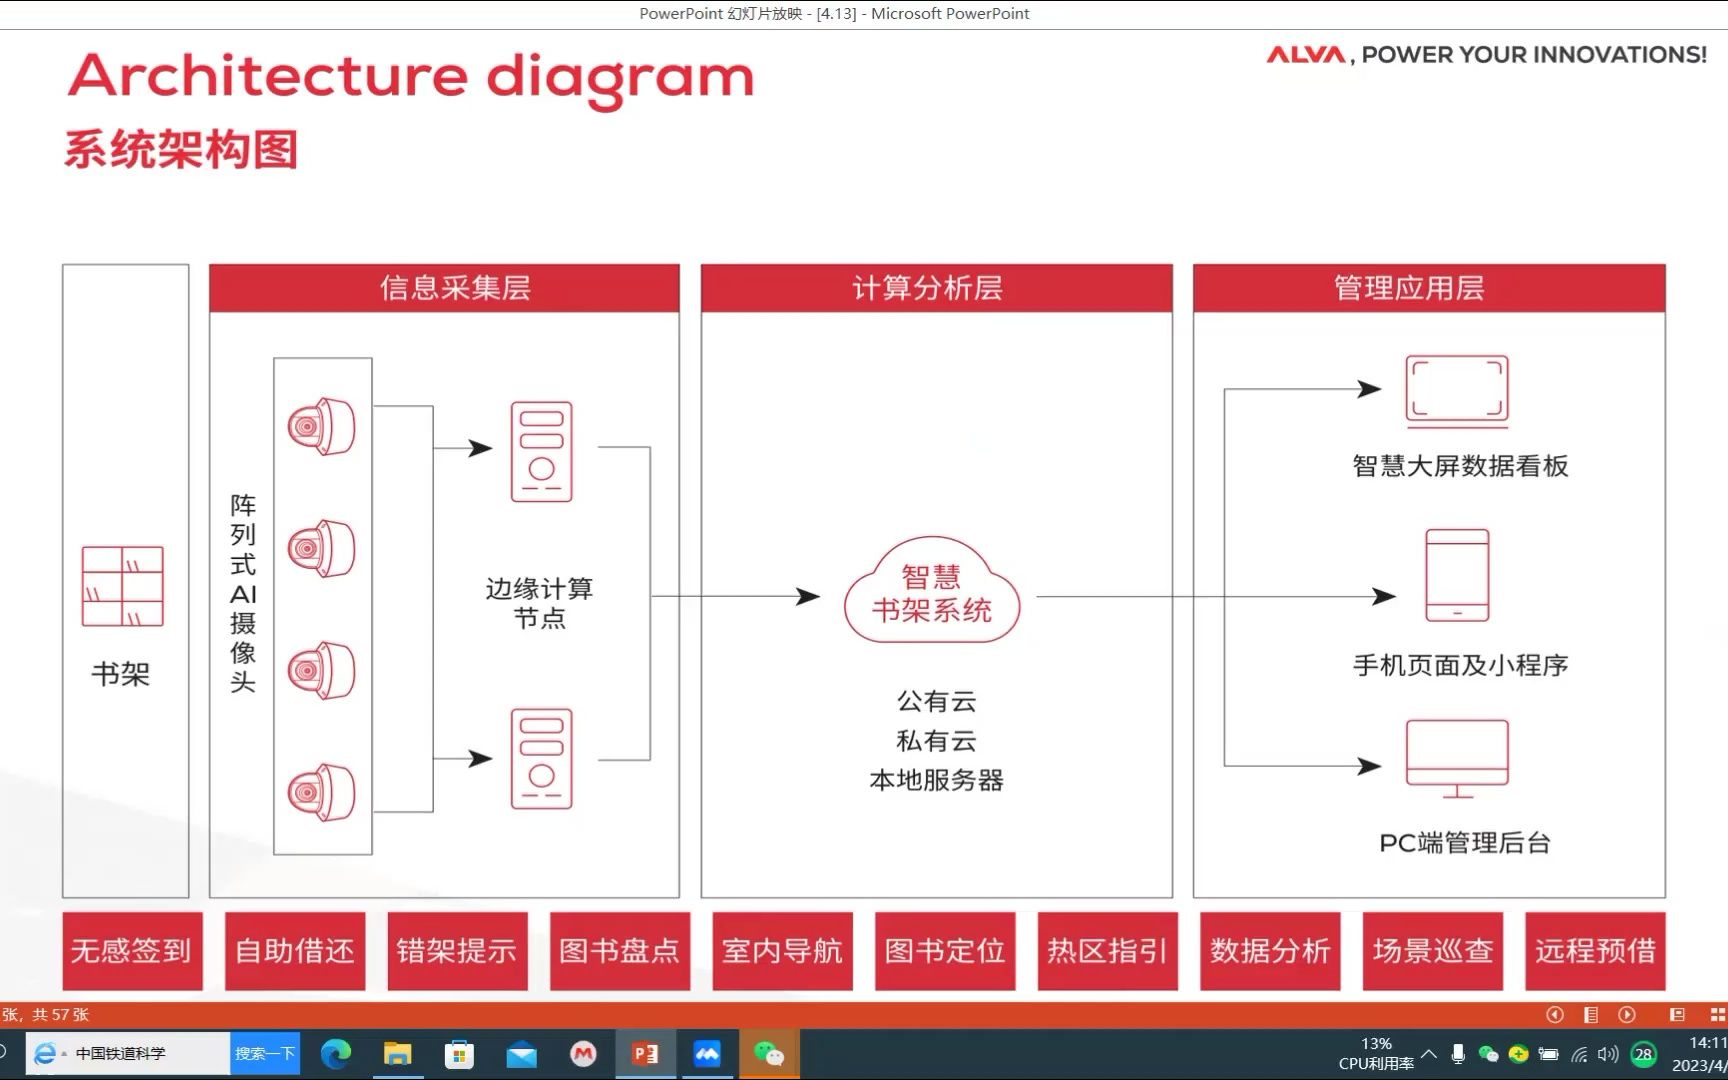Viewport: 1728px width, 1080px height.
Task: Click the large-screen icon above 智慧大屏数据看板
Action: [x=1457, y=390]
